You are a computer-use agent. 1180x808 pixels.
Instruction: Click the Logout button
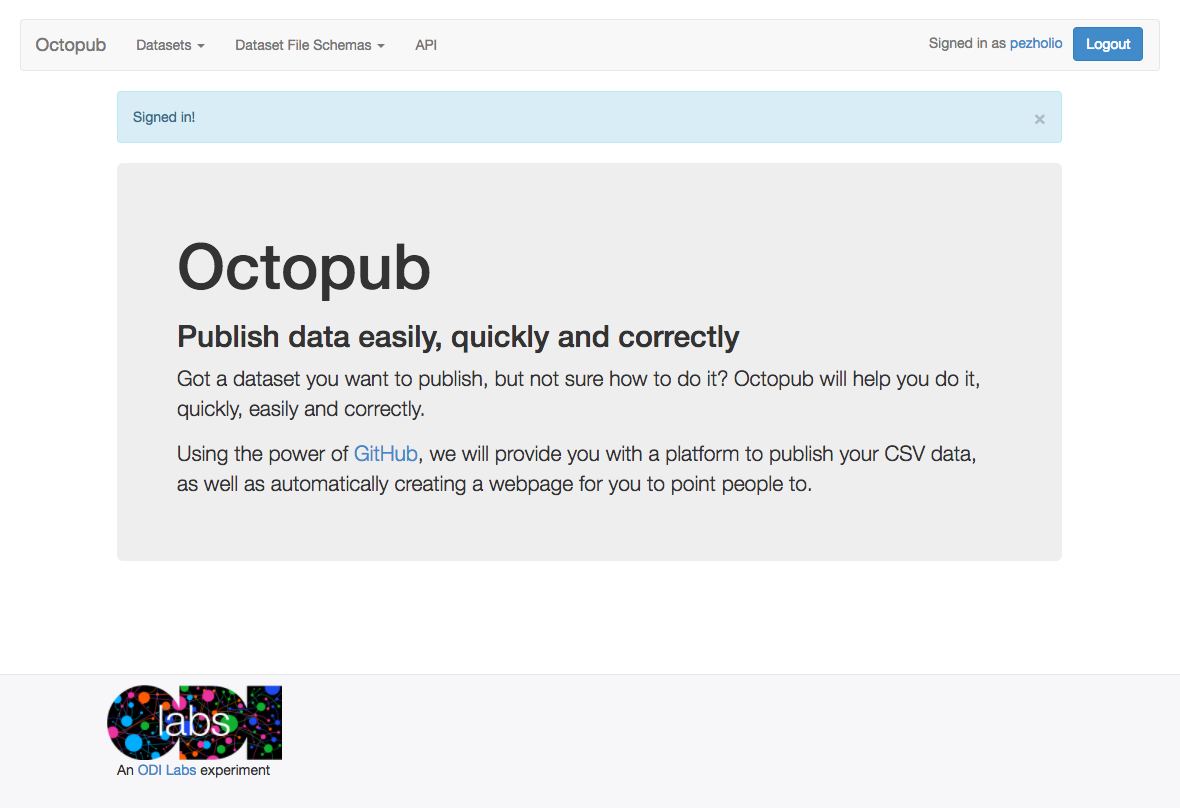(1107, 44)
